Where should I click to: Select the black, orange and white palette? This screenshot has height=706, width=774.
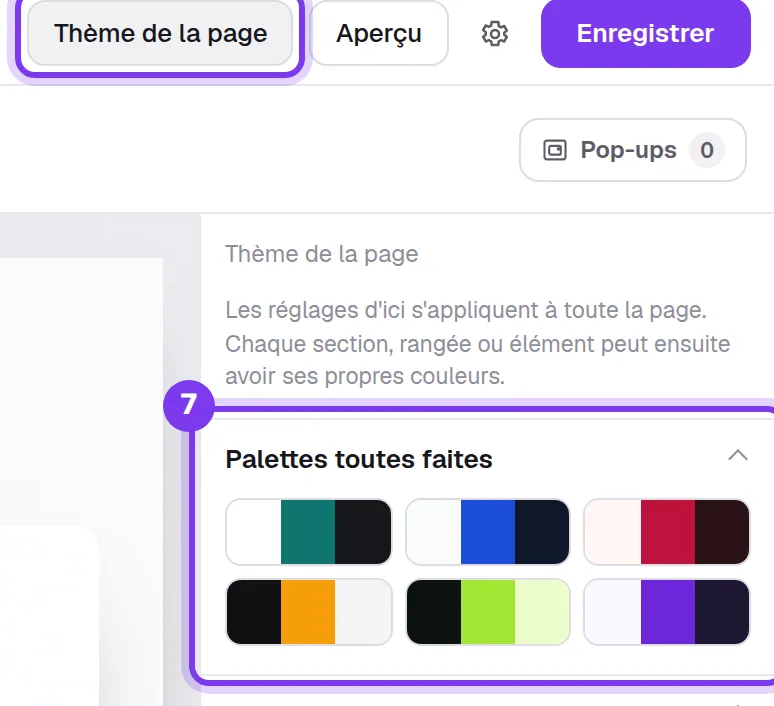309,612
